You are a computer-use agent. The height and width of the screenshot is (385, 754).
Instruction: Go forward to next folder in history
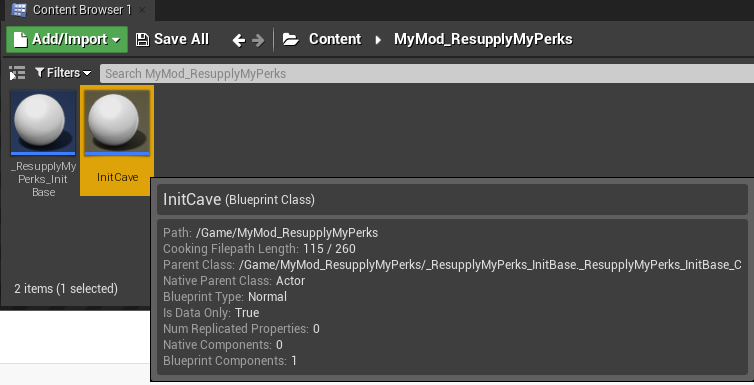(x=258, y=40)
